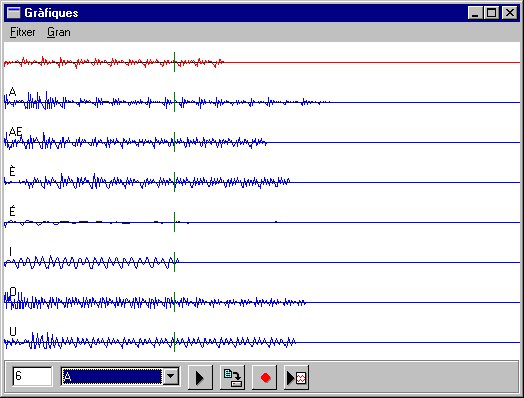The height and width of the screenshot is (398, 524).
Task: Click the play button in bottom toolbar
Action: point(200,378)
